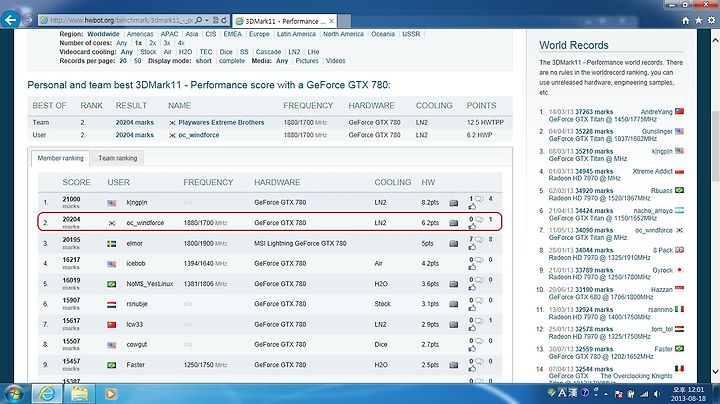
Task: Open address bar dropdown arrow
Action: (207, 20)
